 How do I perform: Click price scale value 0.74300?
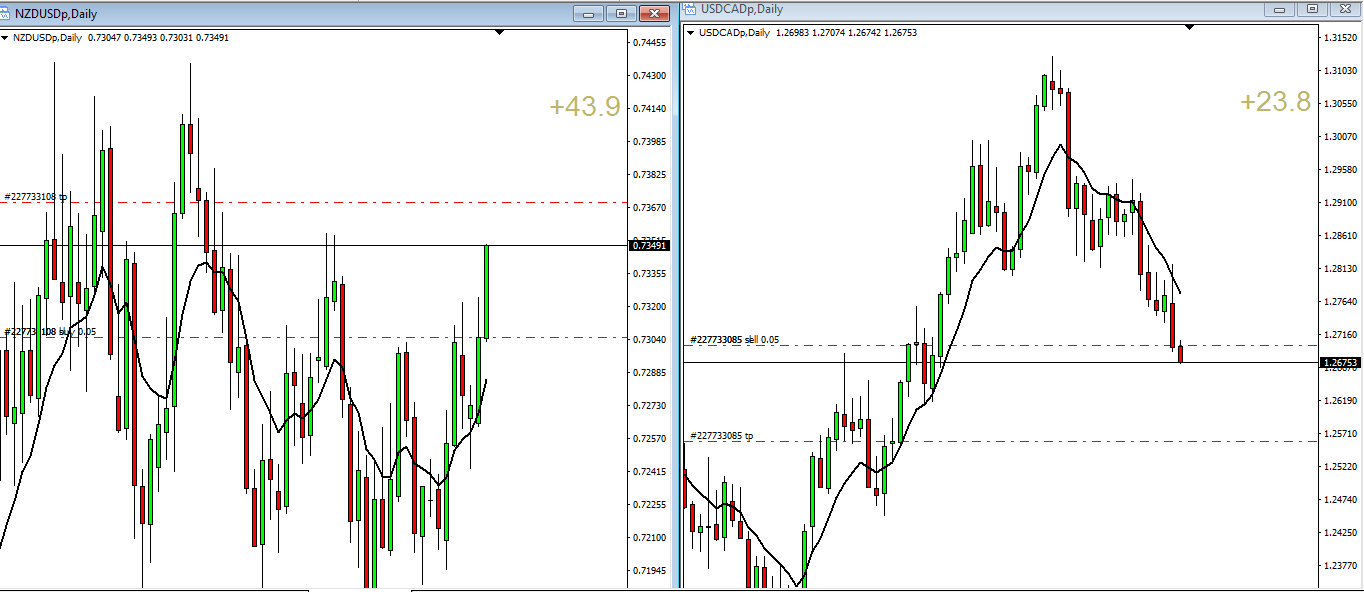[651, 76]
